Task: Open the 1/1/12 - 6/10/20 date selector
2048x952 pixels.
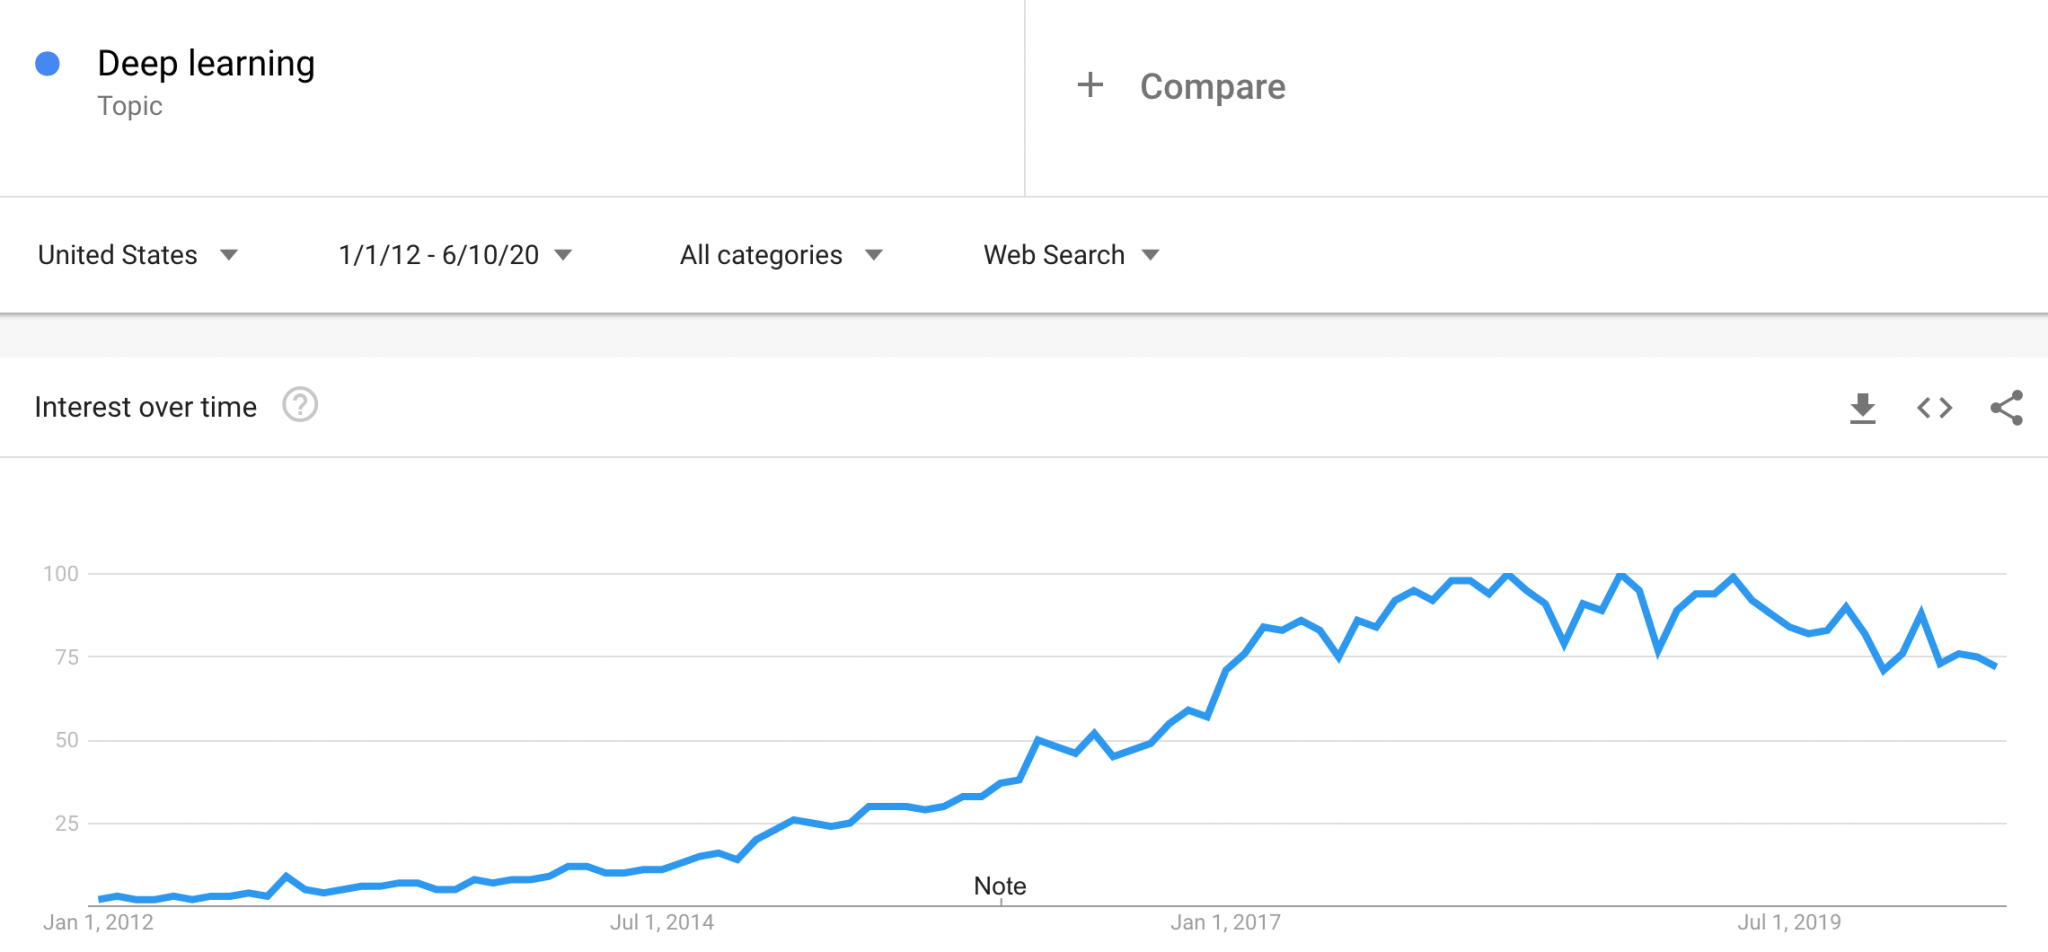Action: (x=452, y=255)
